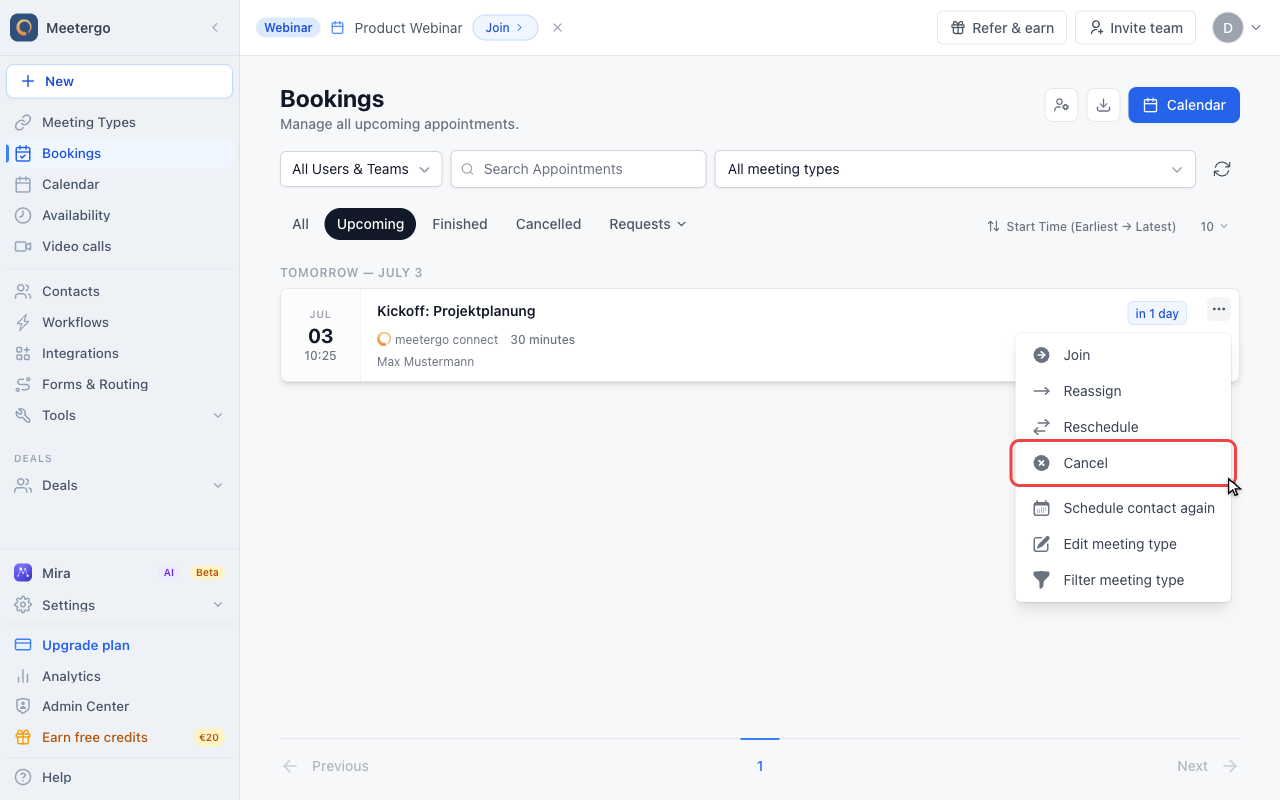This screenshot has height=800, width=1280.
Task: Collapse the sidebar with the chevron icon
Action: click(214, 28)
